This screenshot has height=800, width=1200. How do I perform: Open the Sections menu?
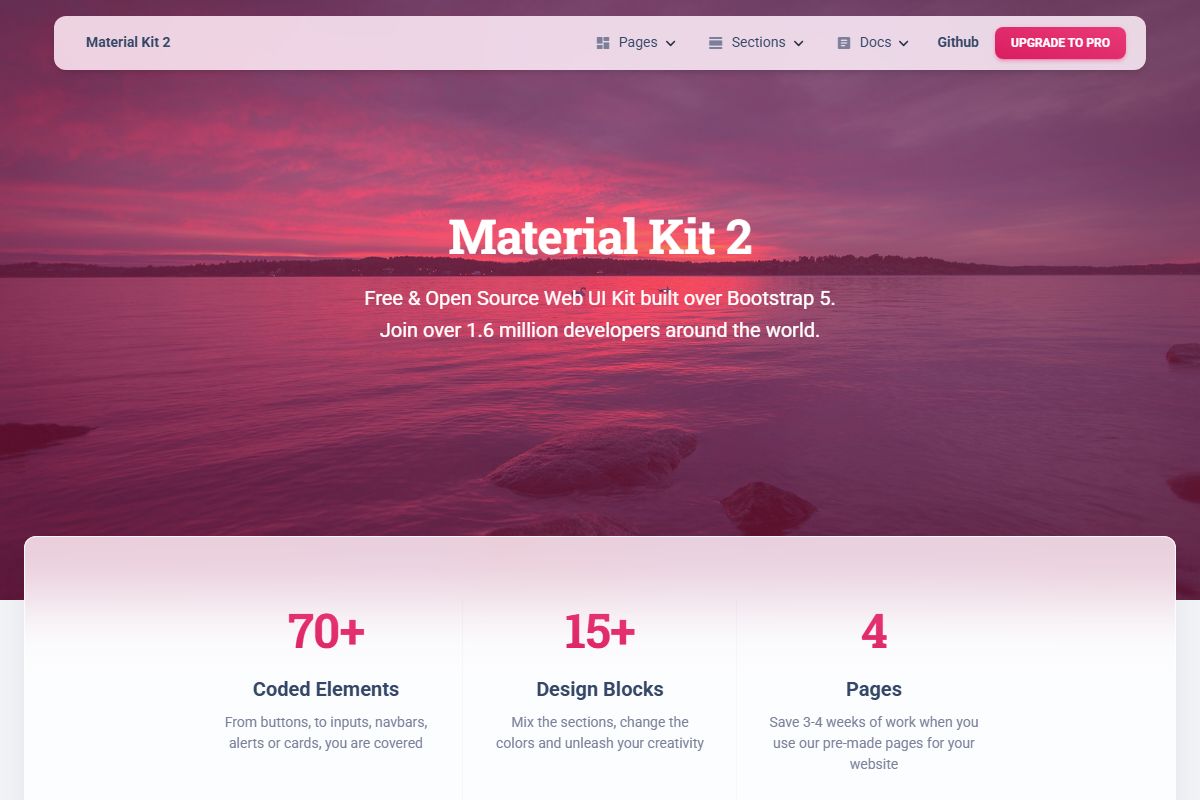[x=756, y=43]
